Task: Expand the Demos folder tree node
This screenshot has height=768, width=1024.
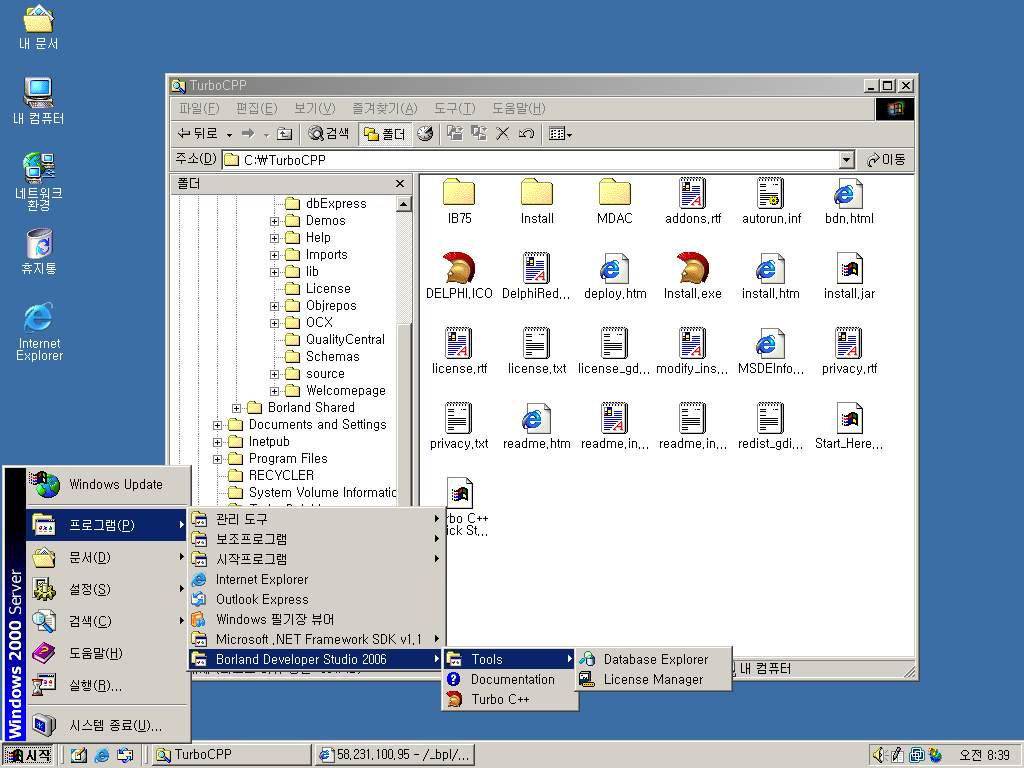Action: pyautogui.click(x=275, y=221)
